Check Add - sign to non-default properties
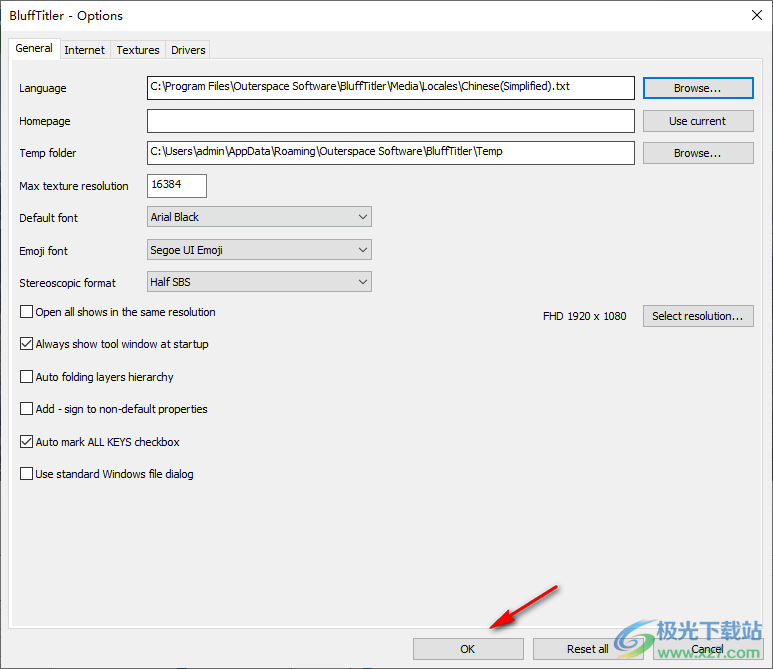The image size is (773, 669). pos(27,409)
